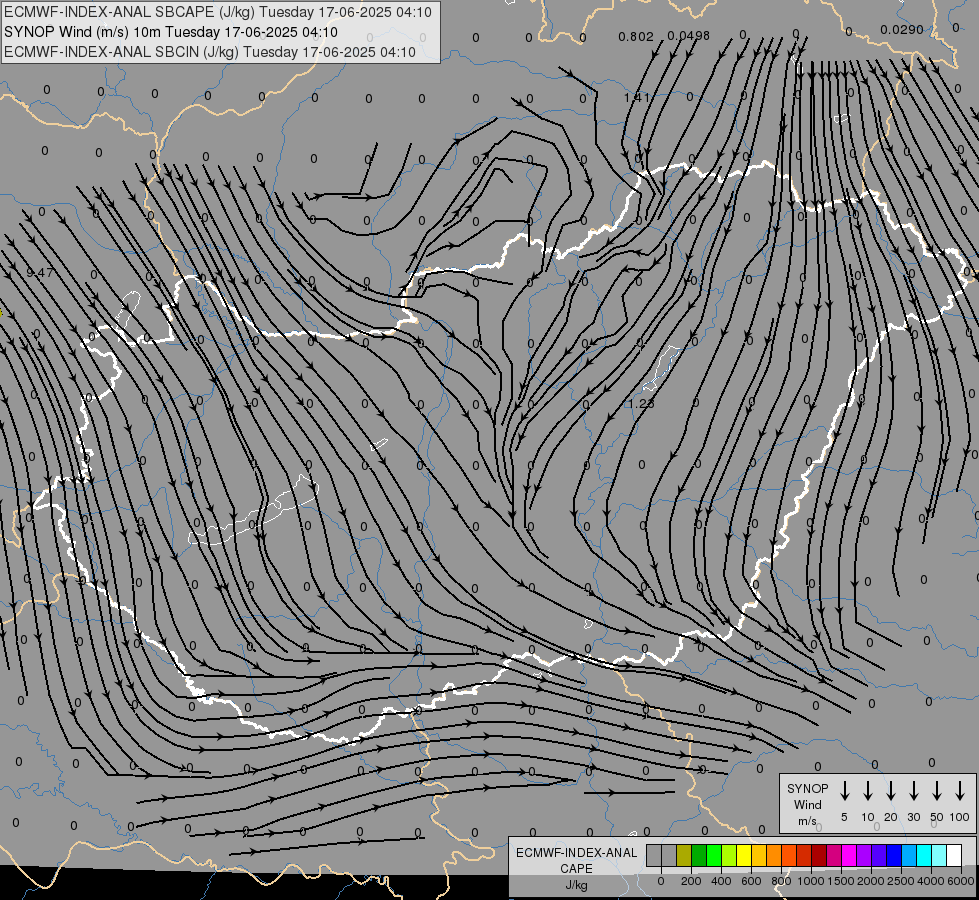Click the 200 tick label on CAPE scale
Image resolution: width=979 pixels, height=900 pixels.
pyautogui.click(x=691, y=881)
